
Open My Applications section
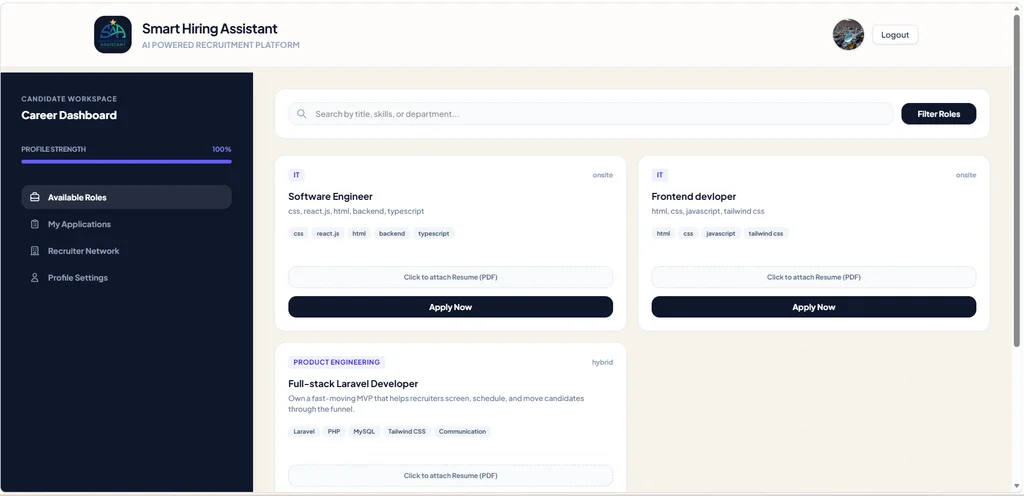(x=126, y=224)
